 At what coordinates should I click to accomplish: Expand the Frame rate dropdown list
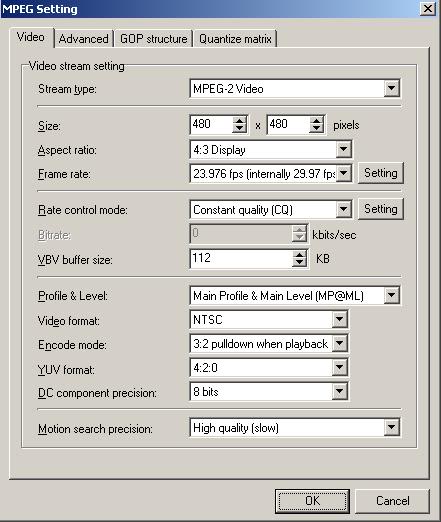coord(343,173)
